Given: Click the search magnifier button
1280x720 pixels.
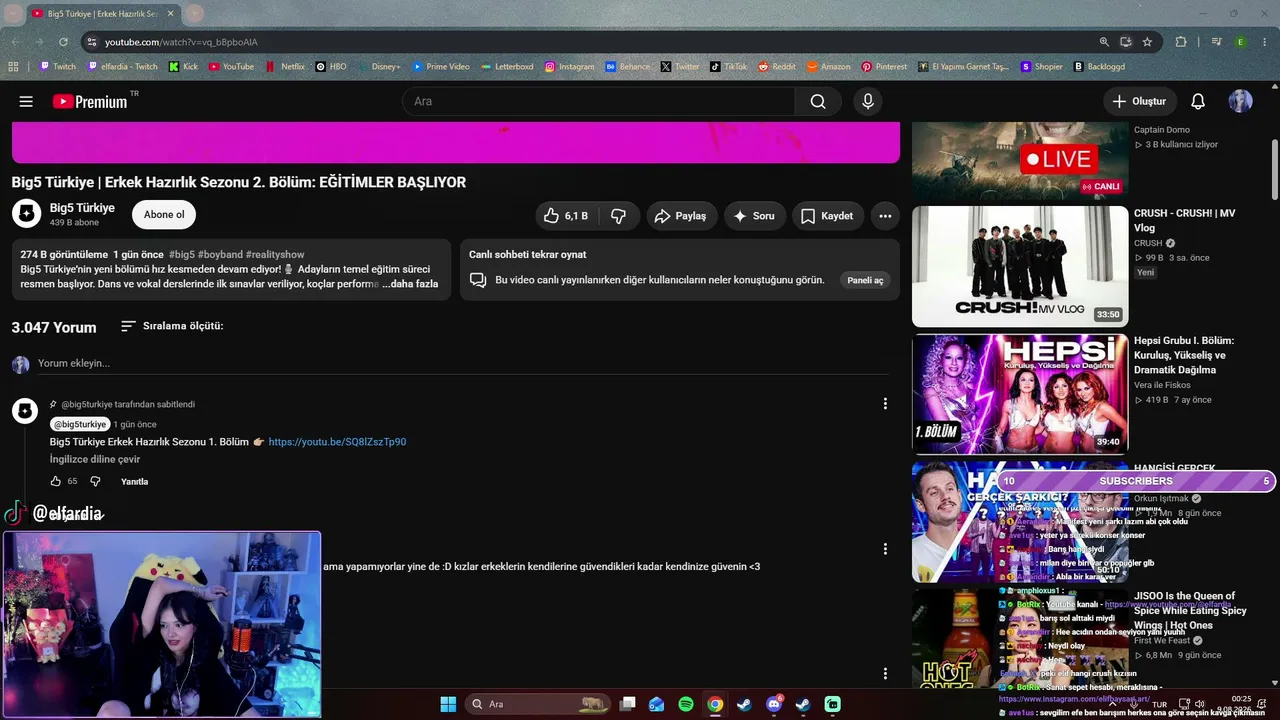Looking at the screenshot, I should [x=818, y=101].
